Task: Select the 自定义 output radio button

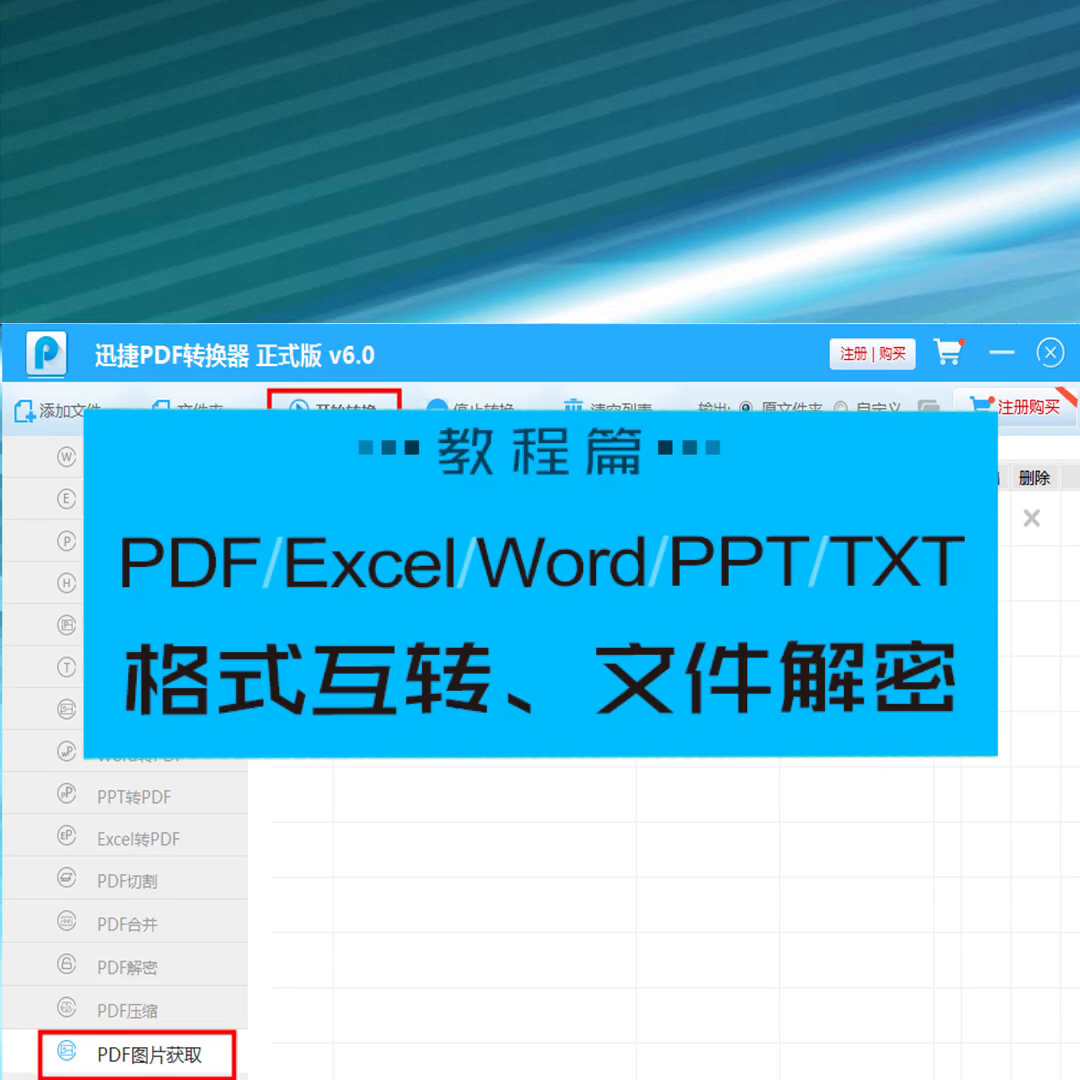Action: (840, 407)
